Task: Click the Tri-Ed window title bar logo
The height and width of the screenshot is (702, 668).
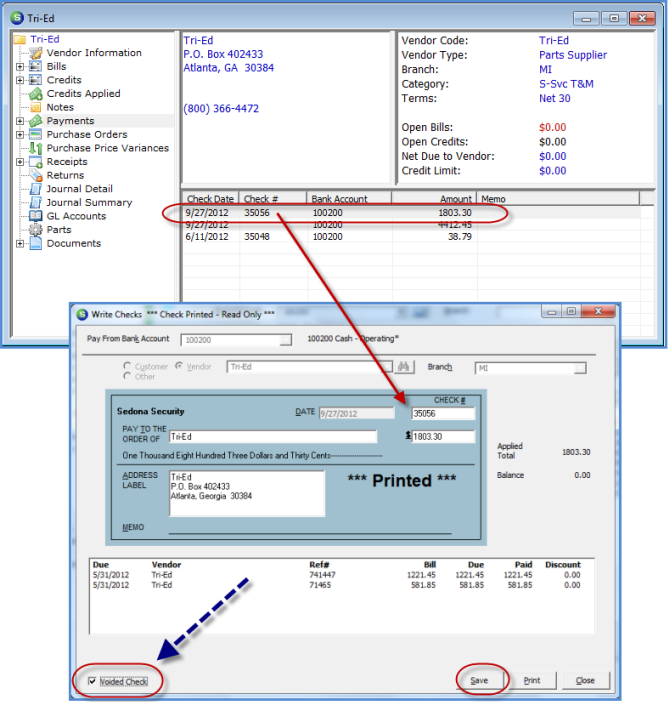Action: pos(17,18)
